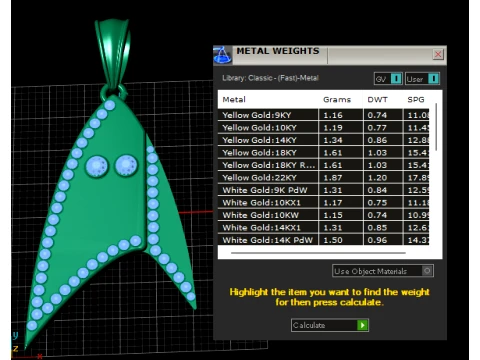Click the horizontal scrollbar under metals table
480x360 pixels.
[318, 253]
